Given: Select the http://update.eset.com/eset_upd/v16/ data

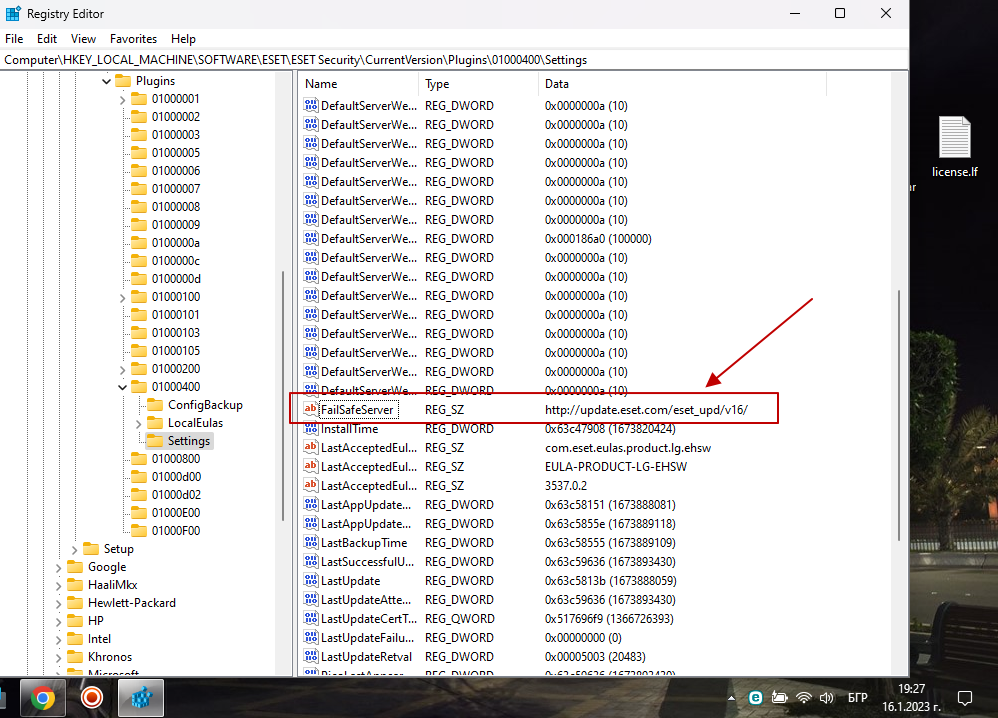Looking at the screenshot, I should click(x=646, y=410).
